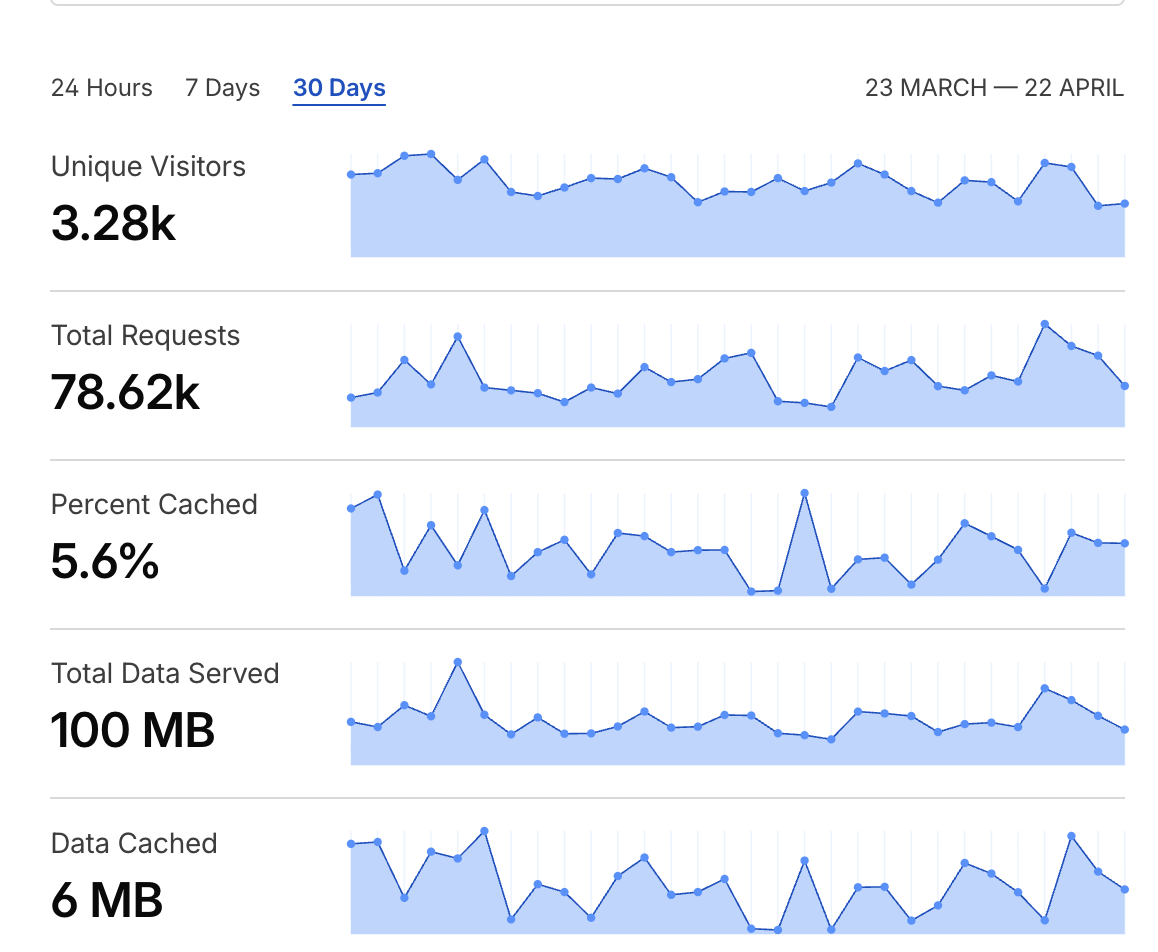Click the last data point of Data Cached chart
Image resolution: width=1158 pixels, height=952 pixels.
click(x=1125, y=889)
